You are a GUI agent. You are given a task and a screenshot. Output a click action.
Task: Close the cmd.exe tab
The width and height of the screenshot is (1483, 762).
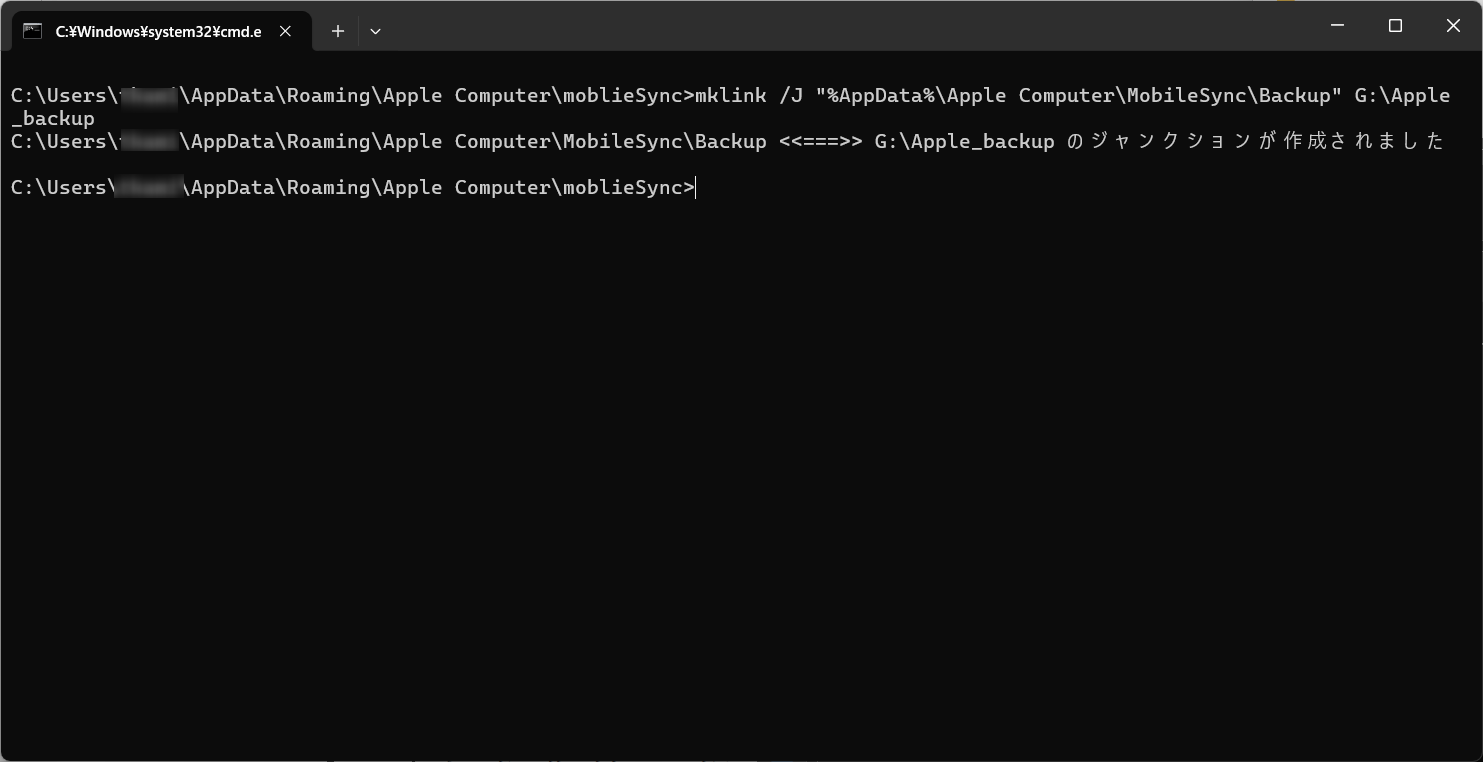(x=285, y=31)
